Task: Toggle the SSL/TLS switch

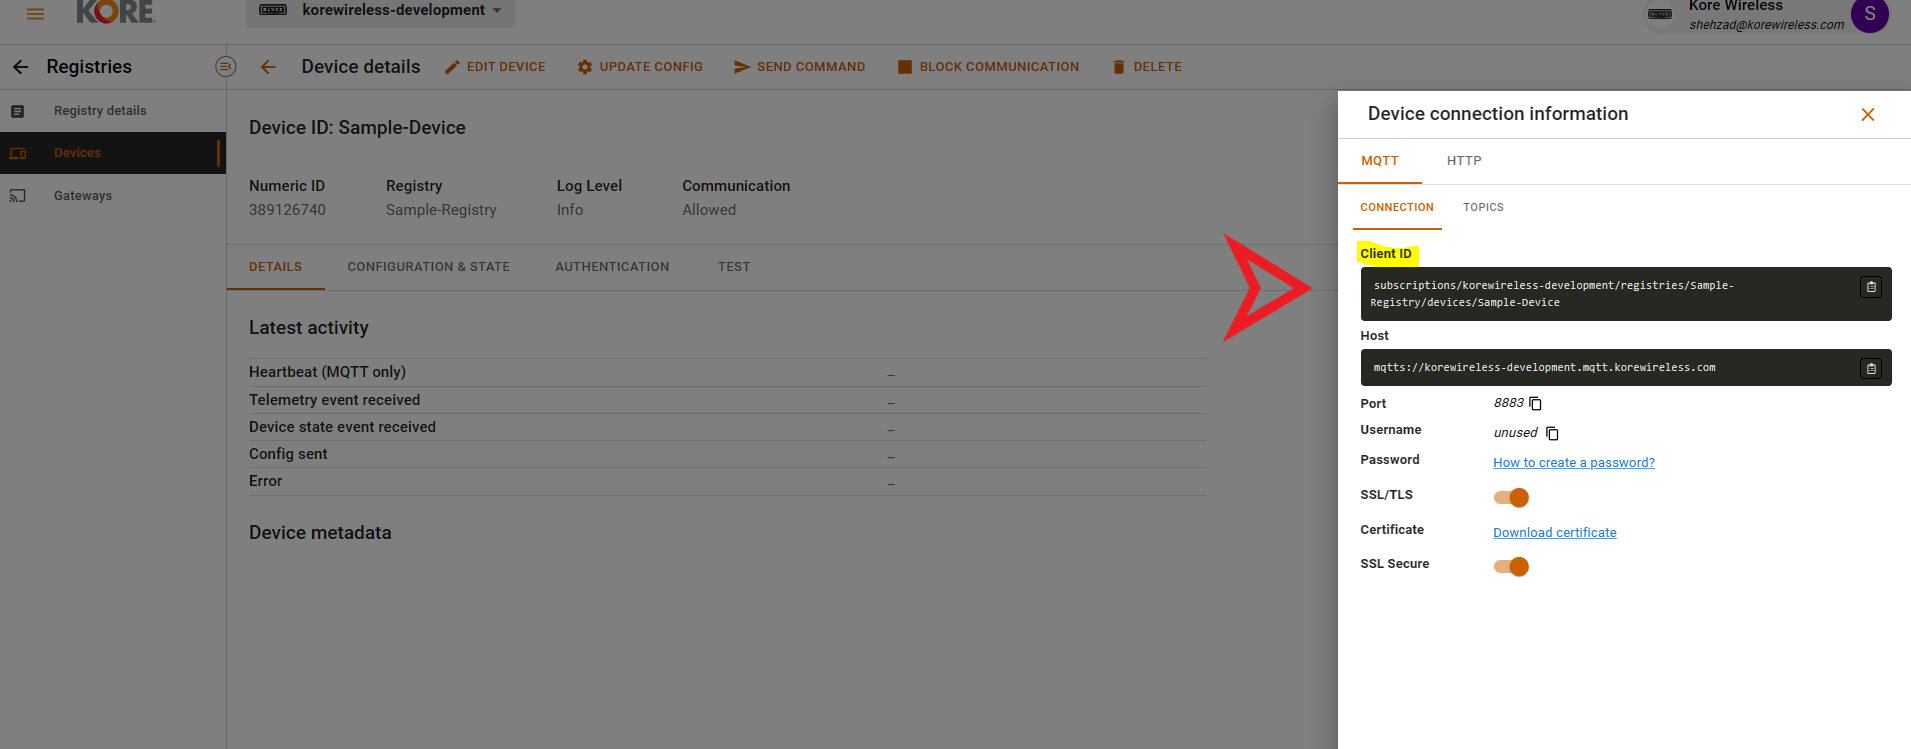Action: 1511,497
